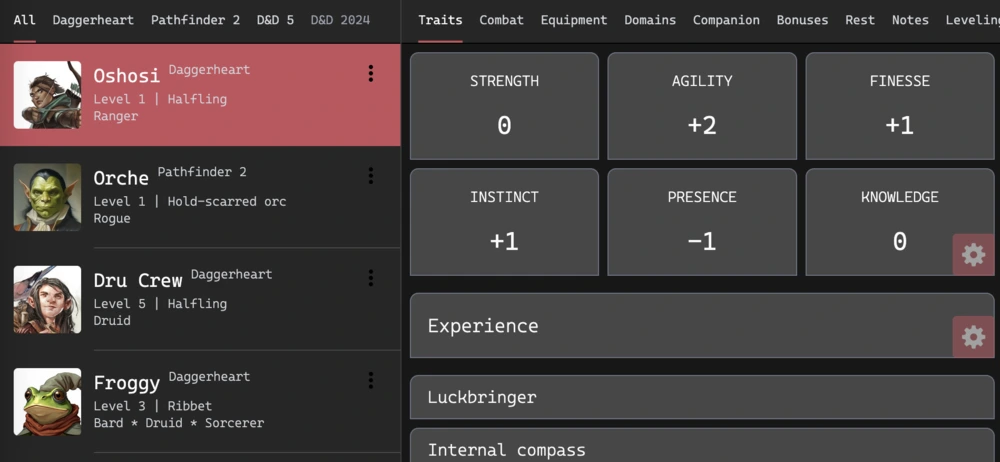Filter characters by Daggerheart tab
Screen dimensions: 1000x462
point(93,20)
